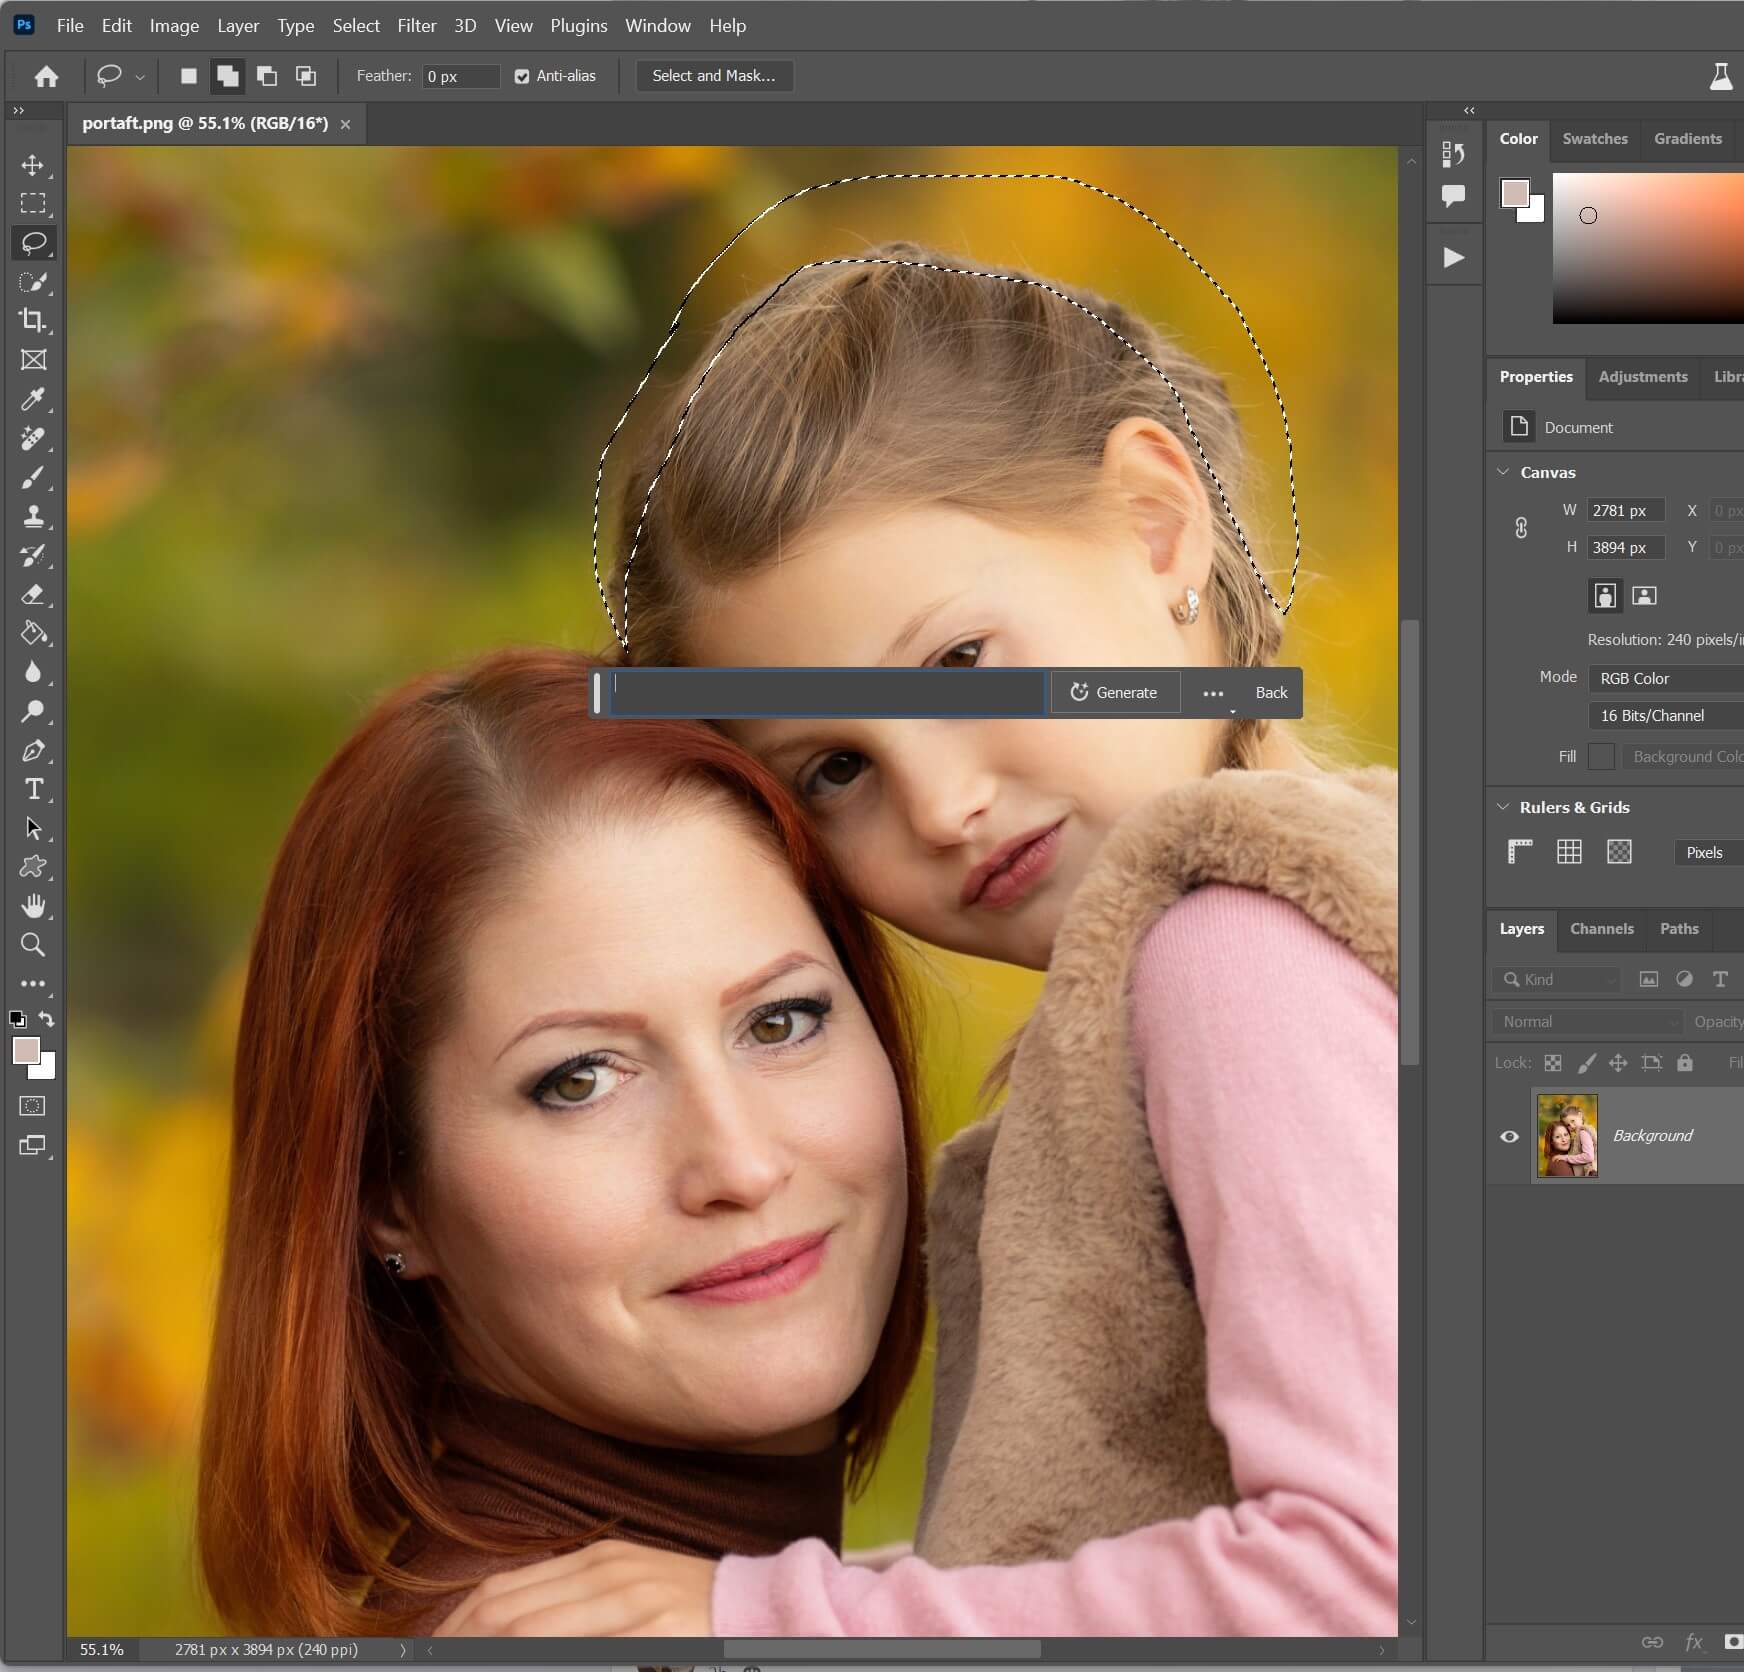Image resolution: width=1744 pixels, height=1672 pixels.
Task: Open the Select menu
Action: [x=357, y=25]
